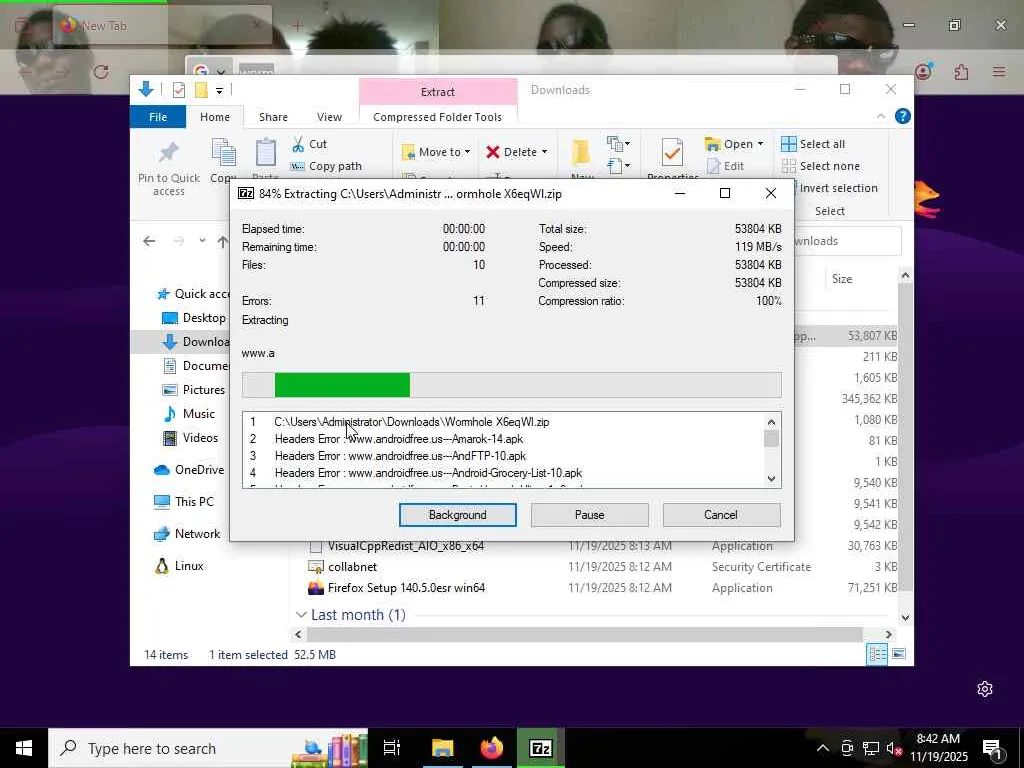
Task: Sort by the Size column header
Action: tap(842, 279)
